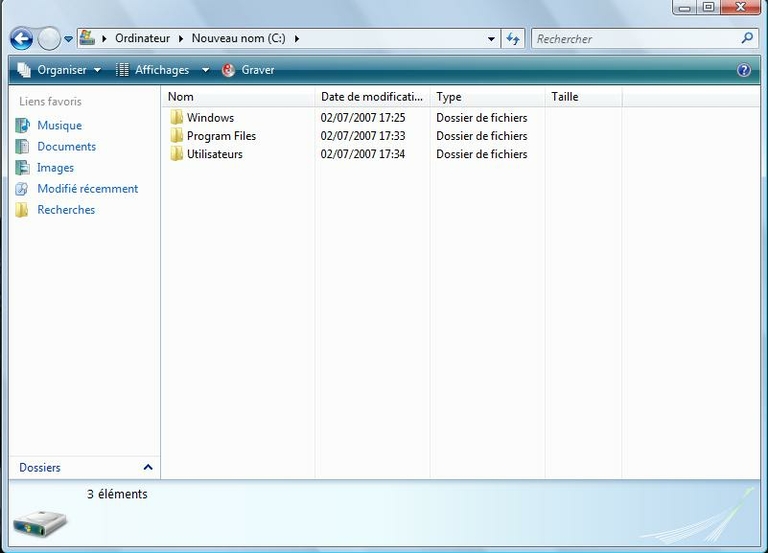Minimize the Explorer window
The width and height of the screenshot is (768, 553).
tap(685, 7)
